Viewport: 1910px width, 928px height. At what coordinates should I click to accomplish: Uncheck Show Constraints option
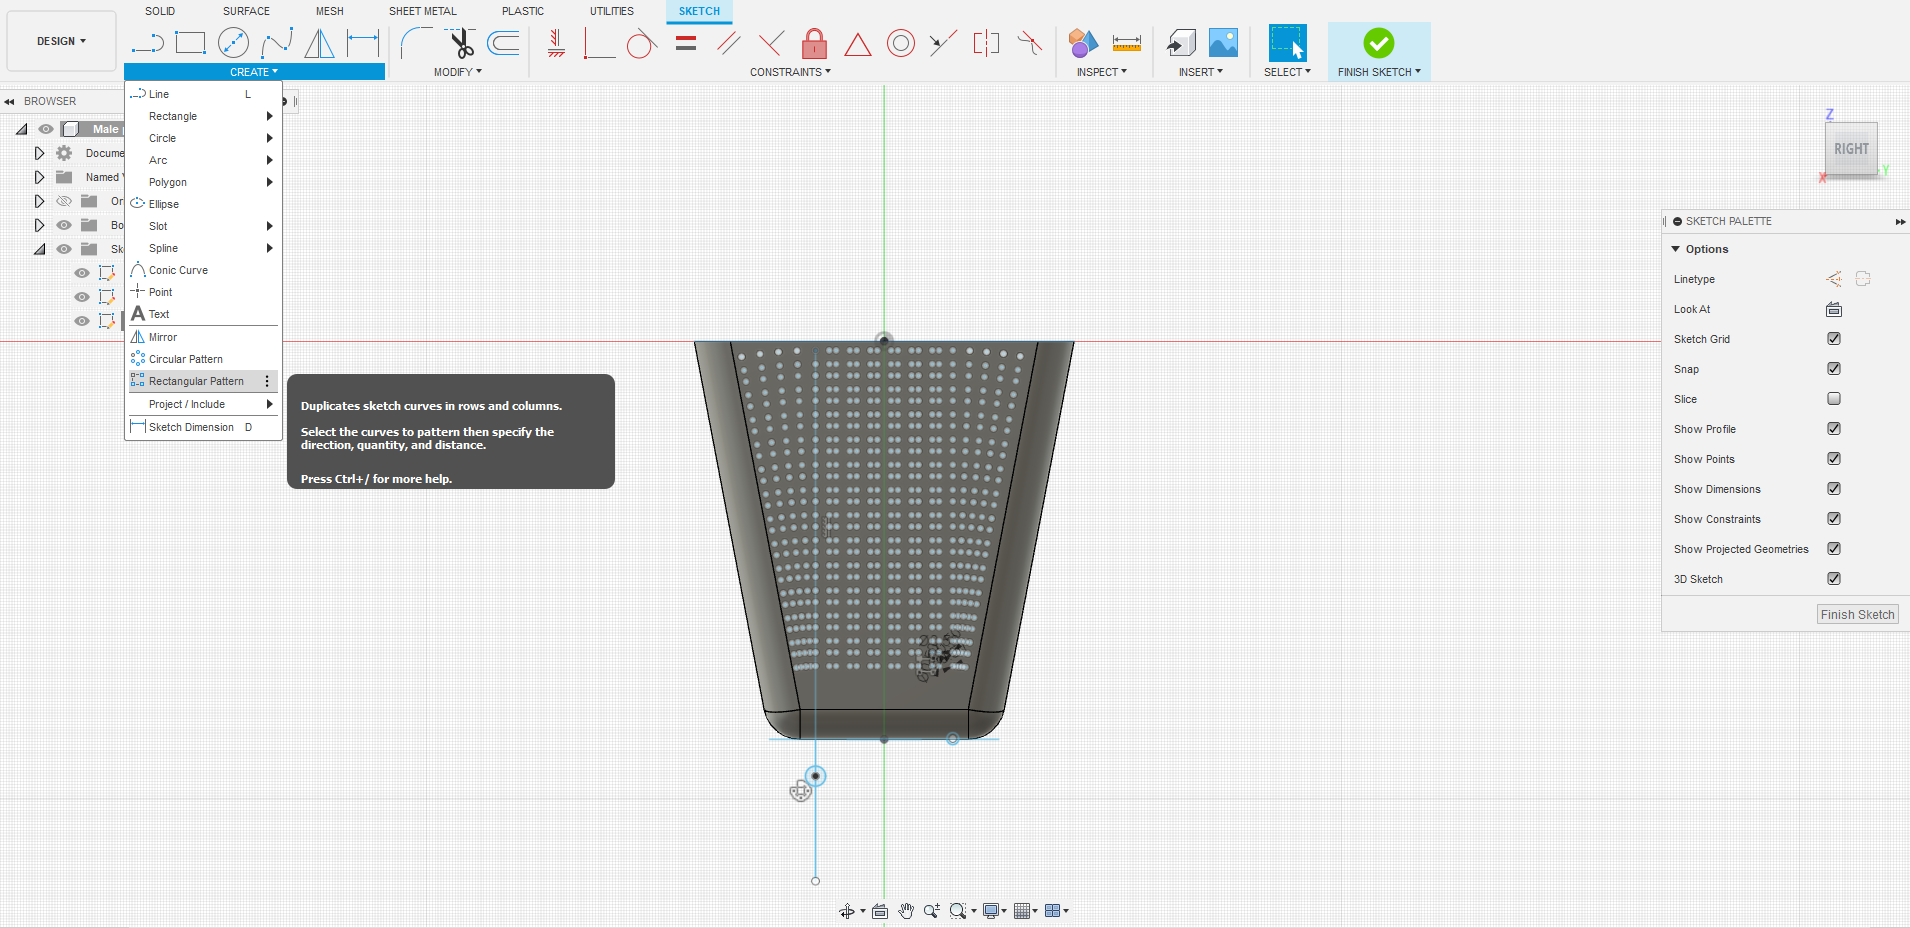(x=1833, y=519)
